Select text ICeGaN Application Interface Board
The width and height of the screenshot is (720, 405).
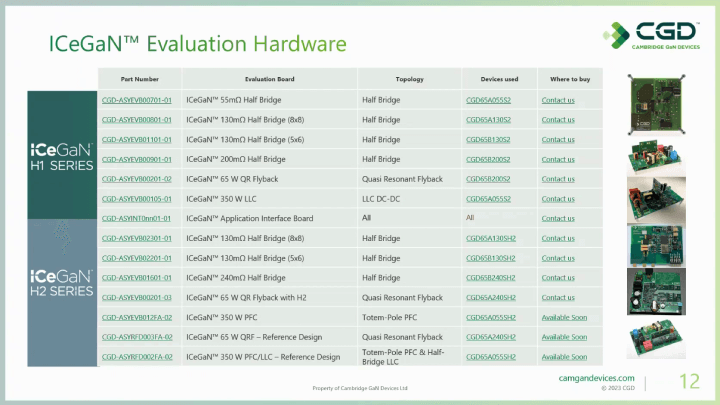click(x=249, y=219)
